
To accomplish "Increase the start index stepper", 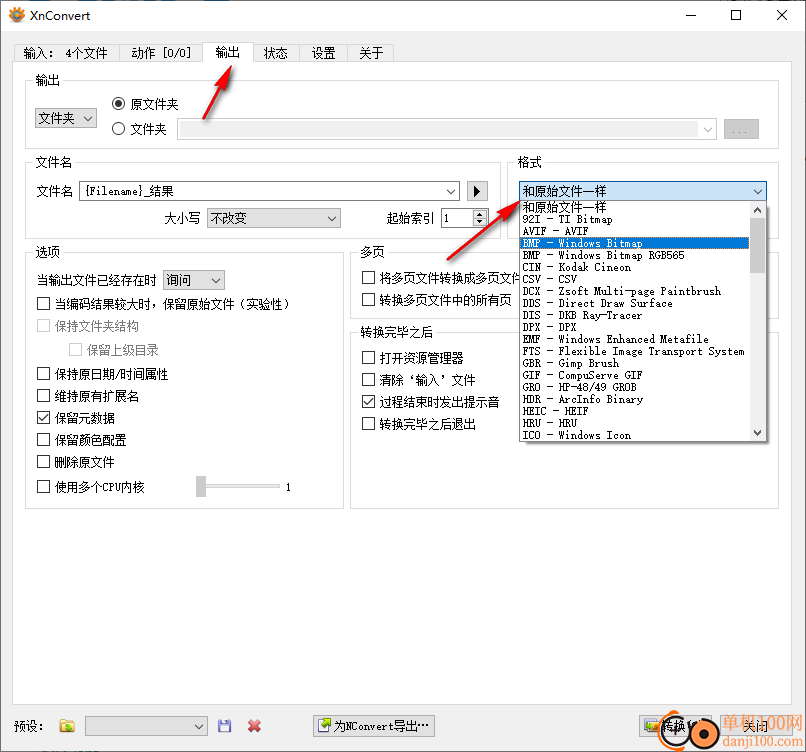I will tap(480, 214).
